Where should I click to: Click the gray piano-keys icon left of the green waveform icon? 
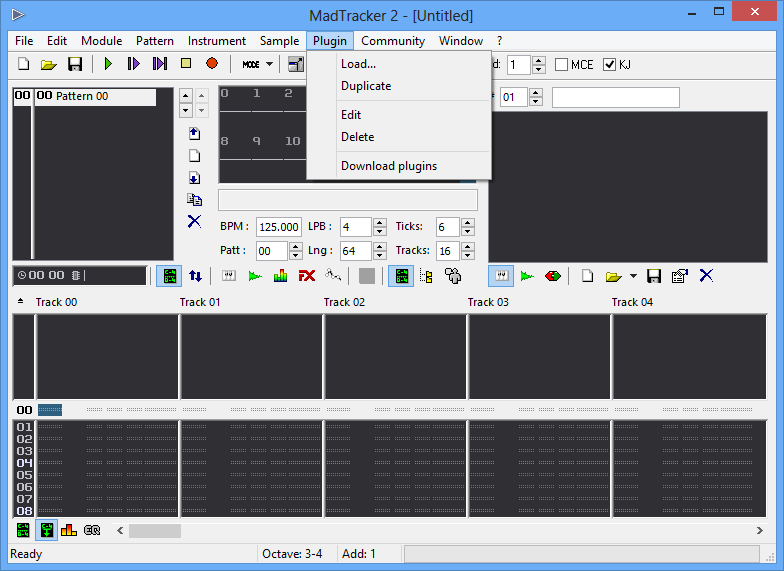[229, 276]
